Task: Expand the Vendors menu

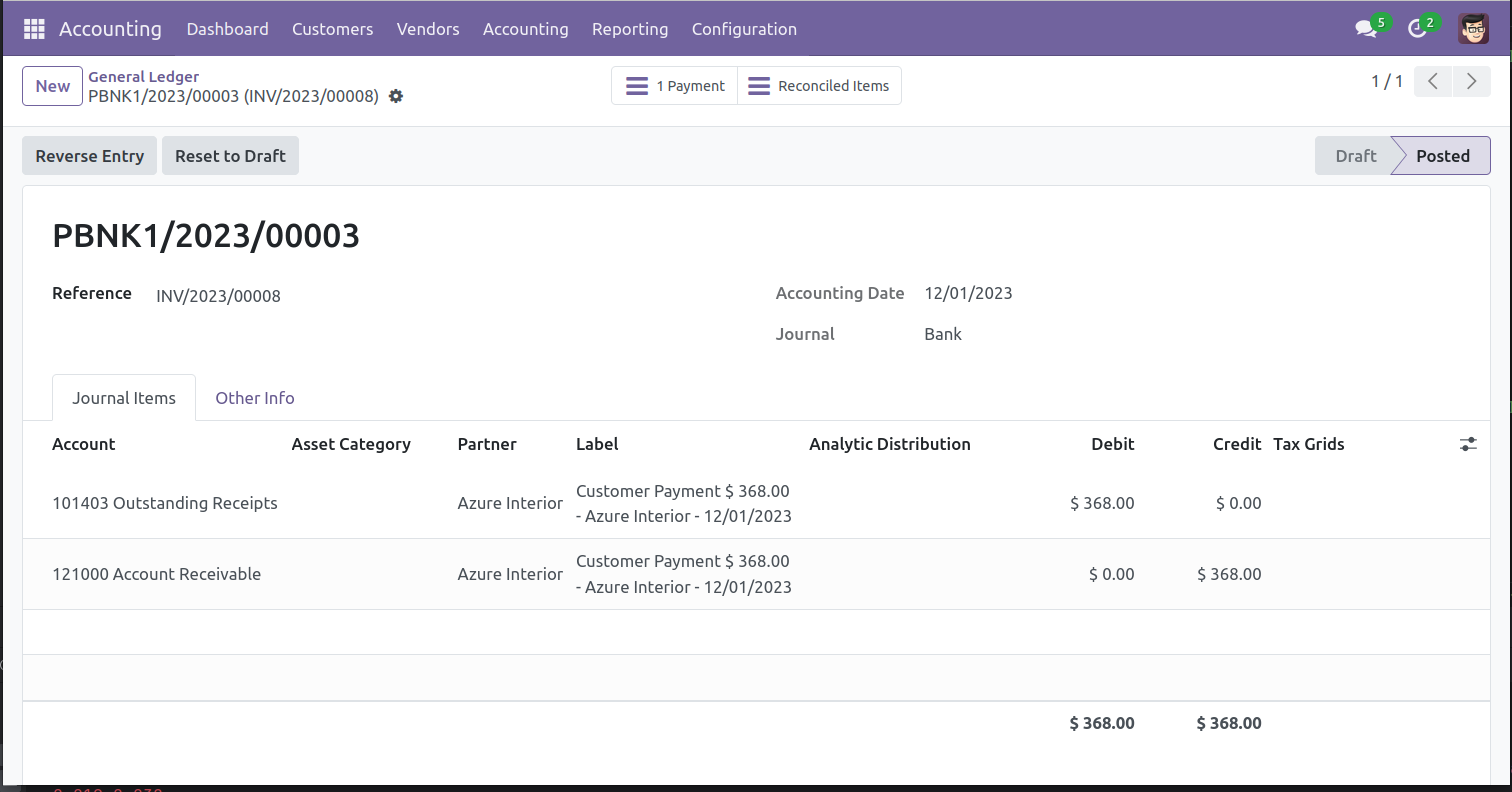Action: pos(428,29)
